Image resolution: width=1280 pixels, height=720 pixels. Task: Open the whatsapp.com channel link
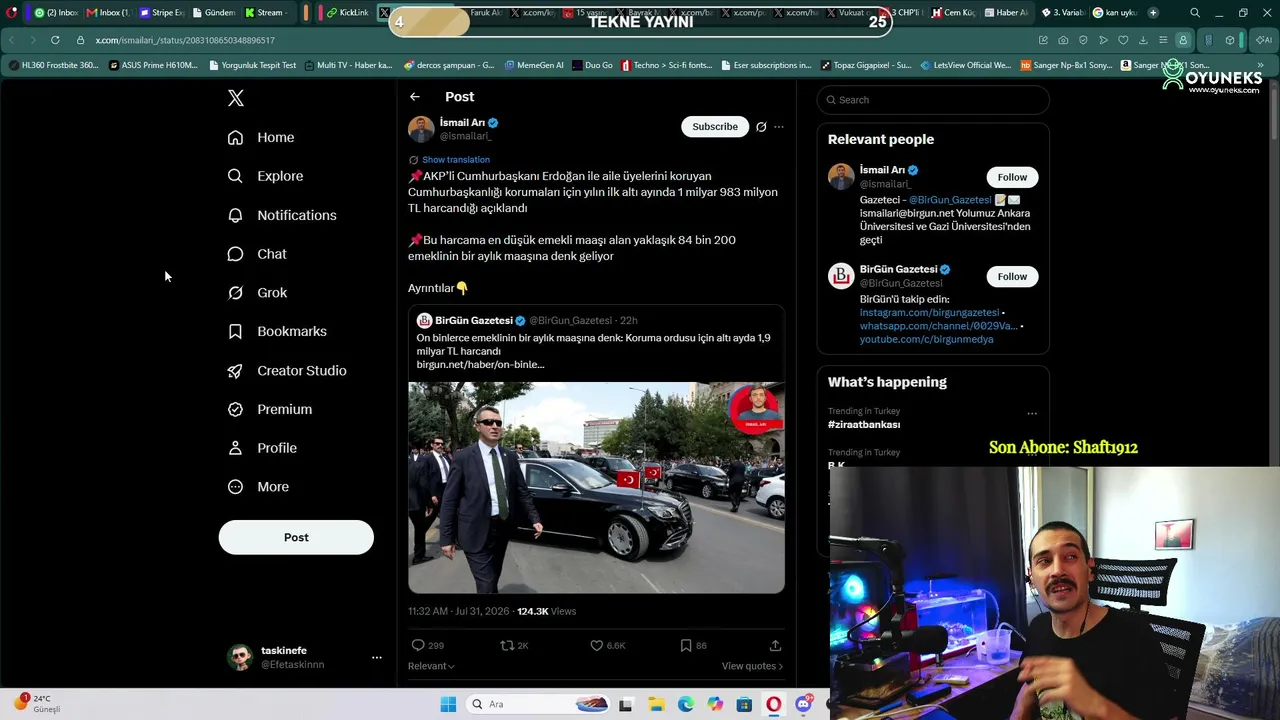pyautogui.click(x=938, y=326)
